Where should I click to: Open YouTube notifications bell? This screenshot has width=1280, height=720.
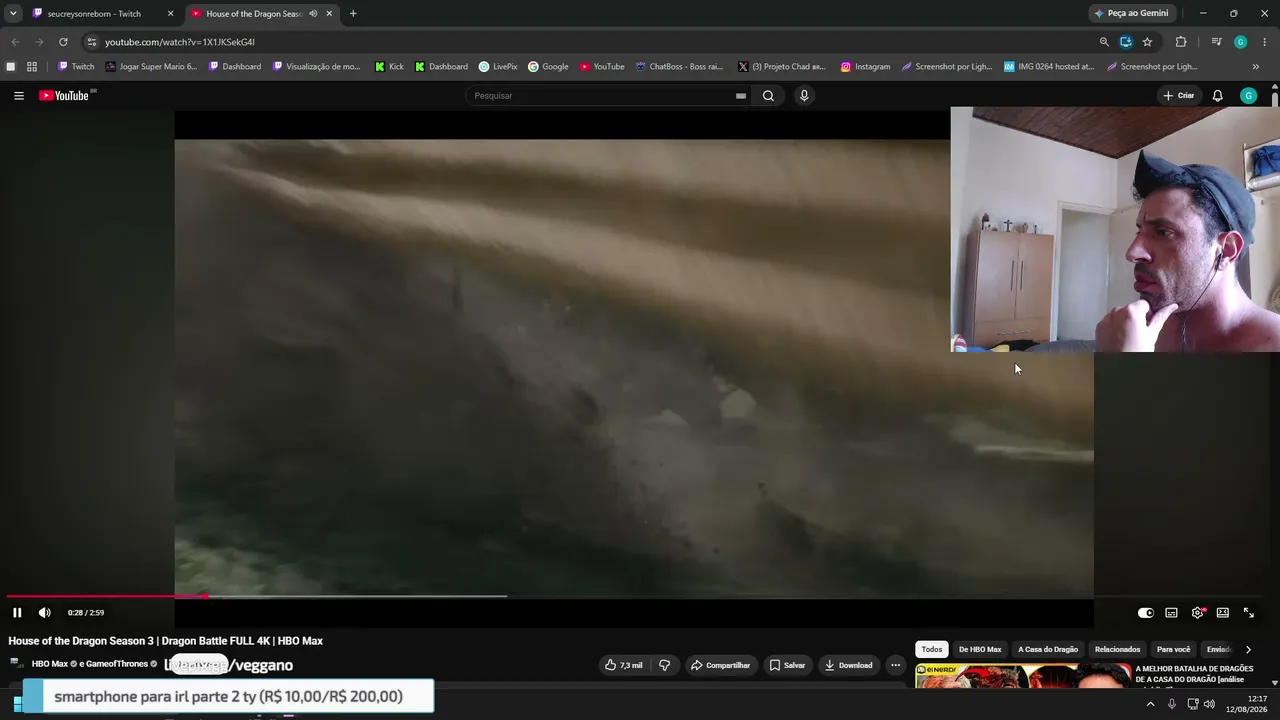tap(1217, 96)
